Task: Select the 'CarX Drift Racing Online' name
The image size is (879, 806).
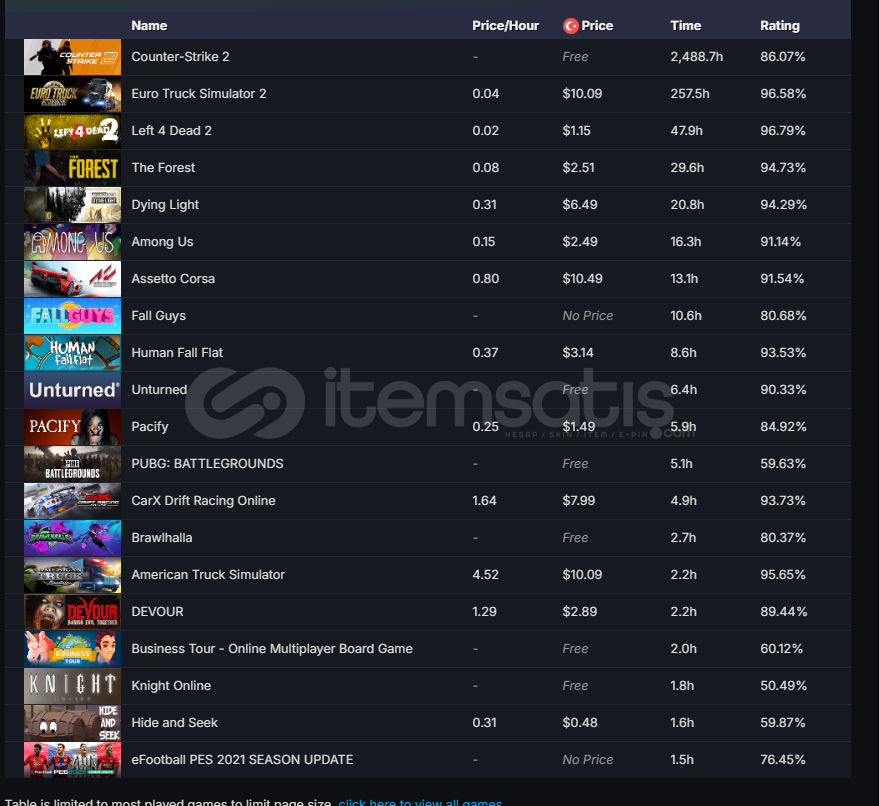Action: point(203,501)
